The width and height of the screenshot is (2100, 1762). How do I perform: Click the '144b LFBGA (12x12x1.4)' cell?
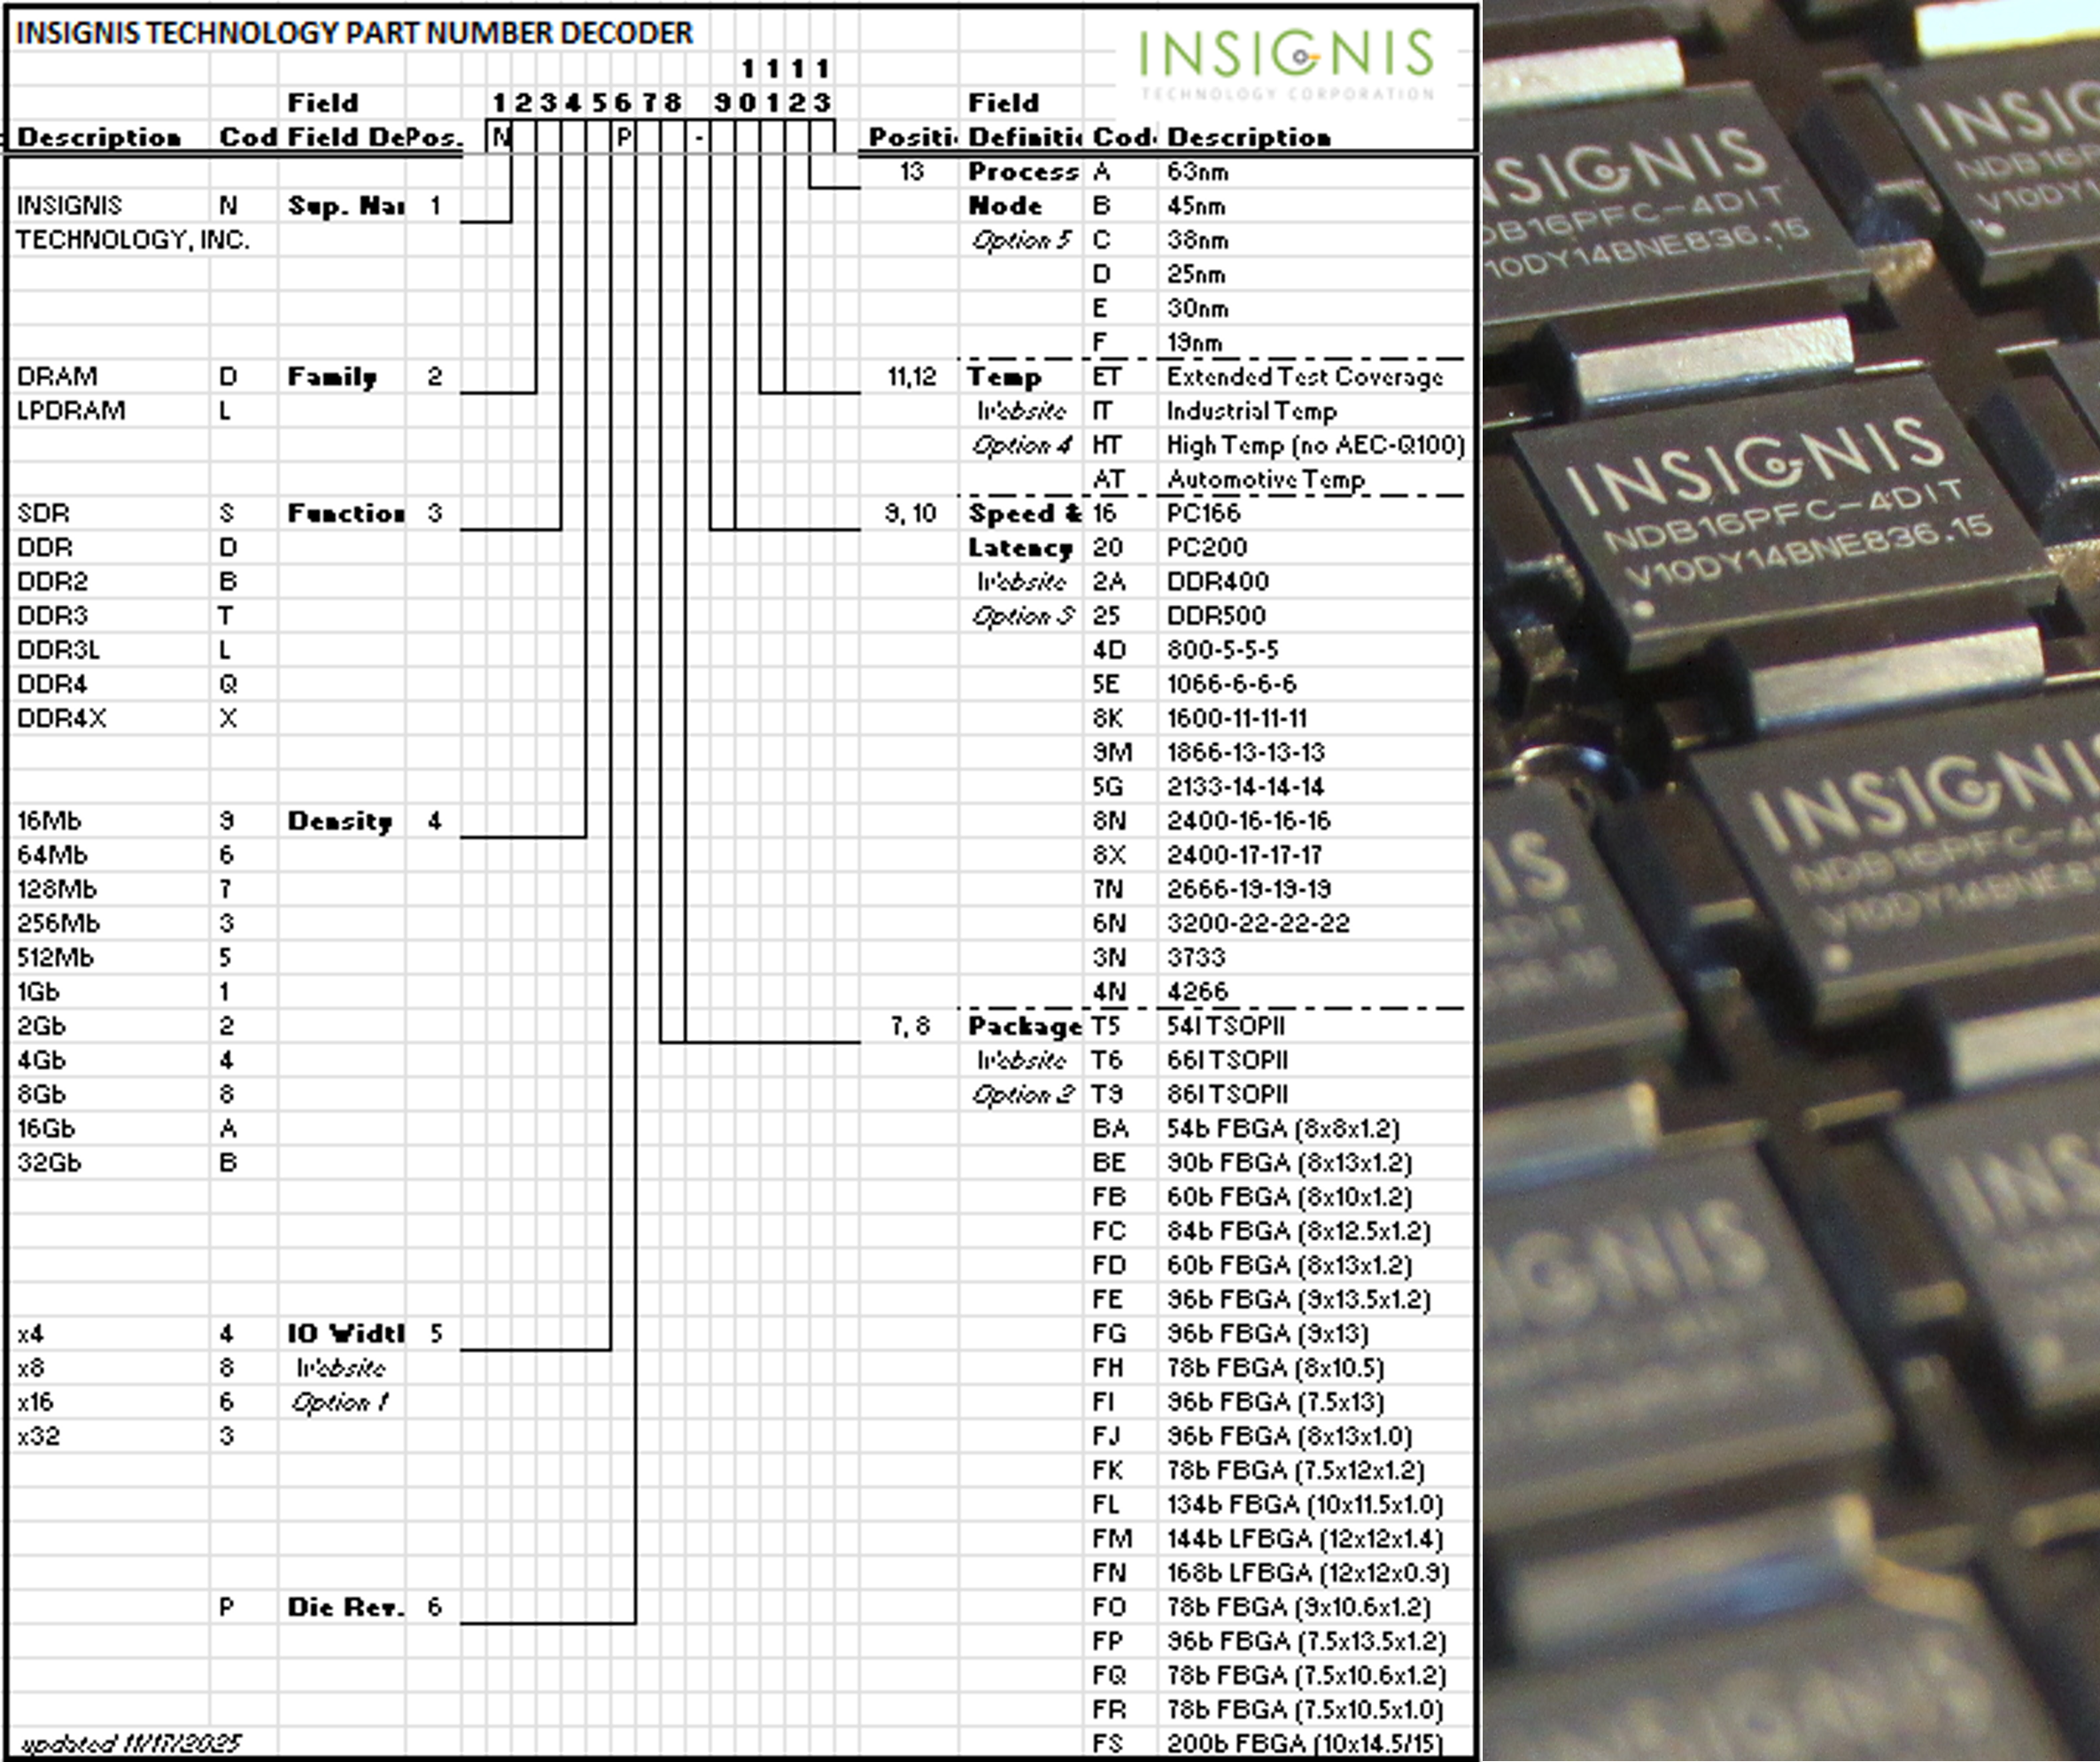tap(1304, 1539)
